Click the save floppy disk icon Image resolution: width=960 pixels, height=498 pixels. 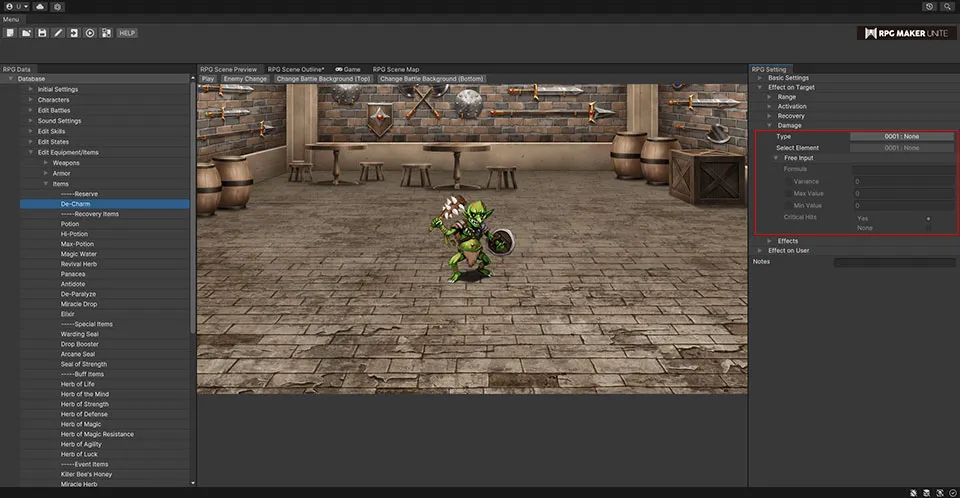[x=42, y=33]
